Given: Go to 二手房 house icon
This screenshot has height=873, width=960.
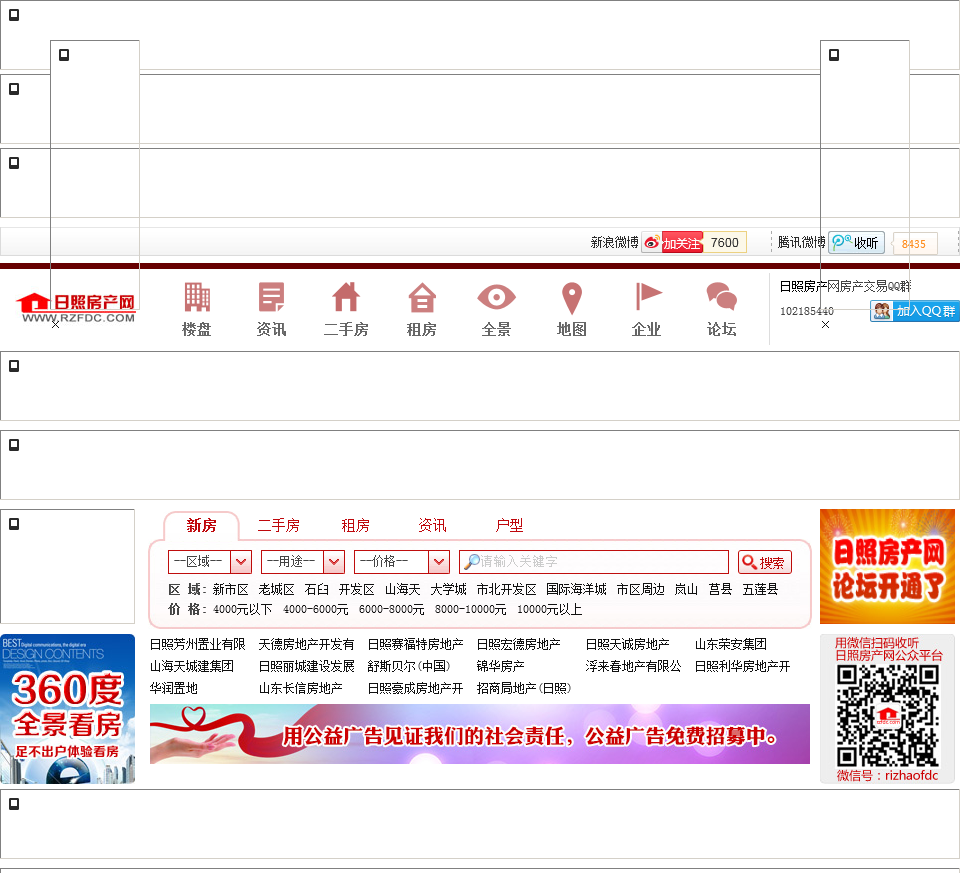Looking at the screenshot, I should (x=346, y=309).
